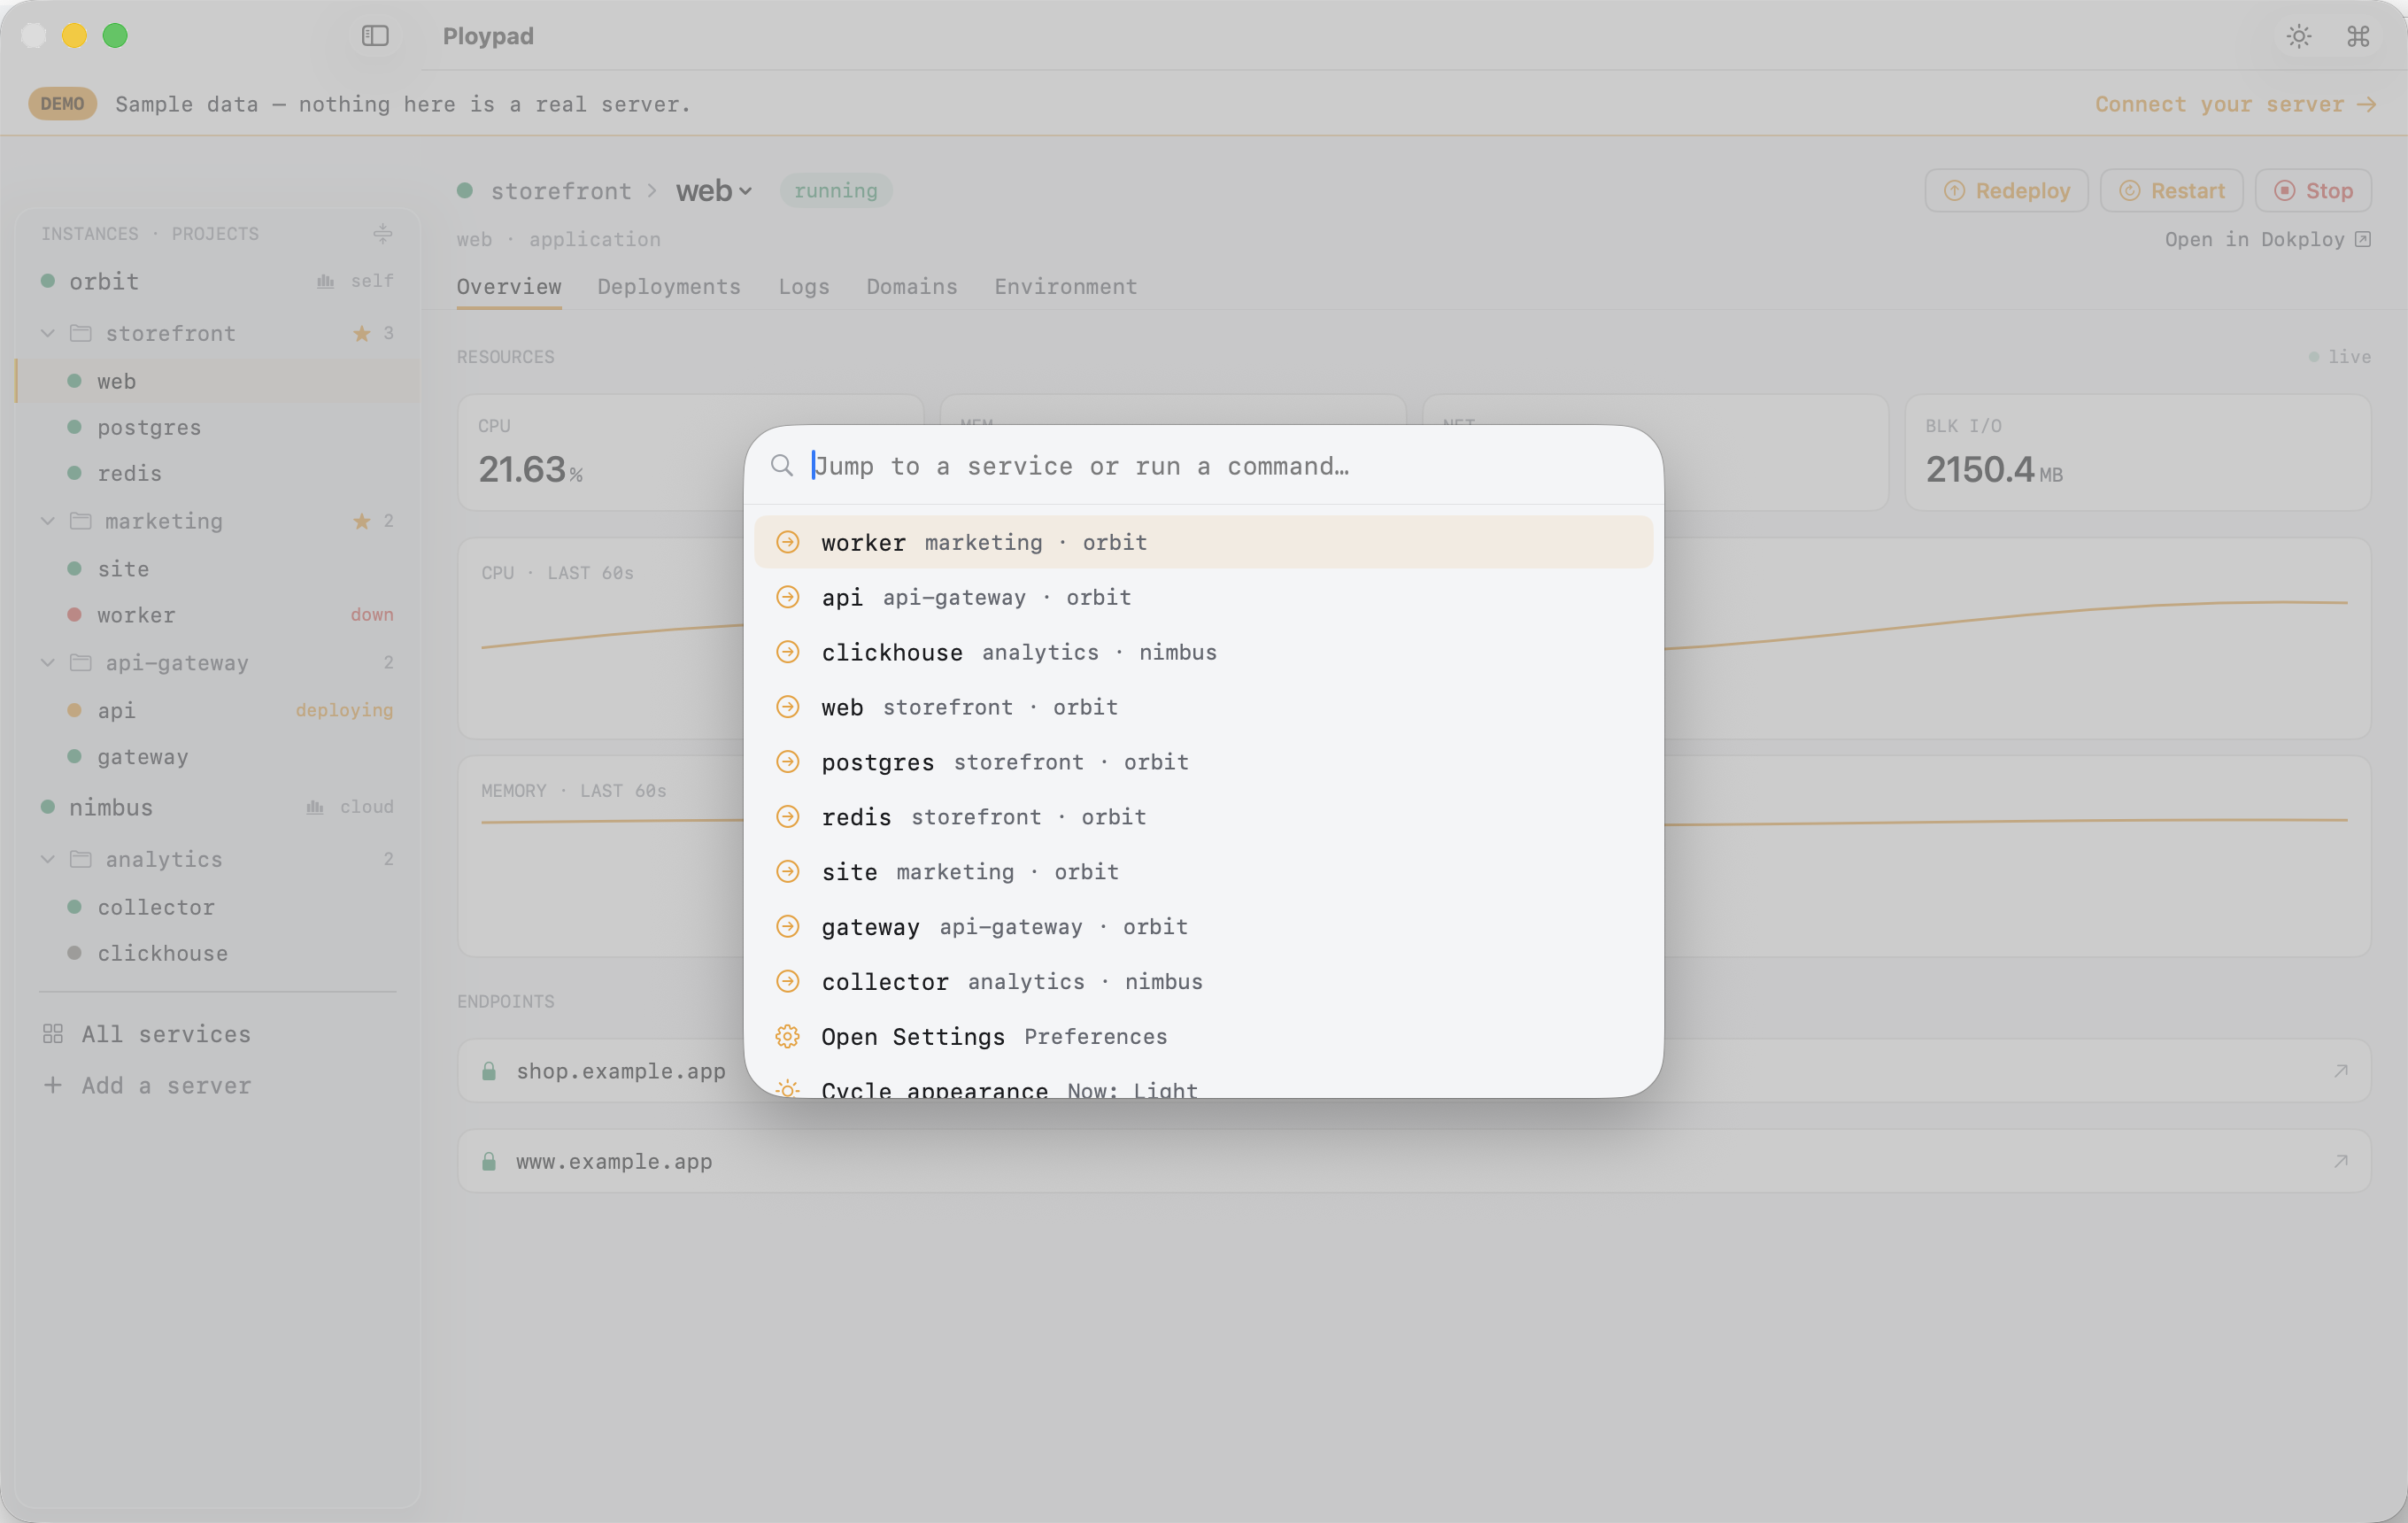This screenshot has width=2408, height=1523.
Task: Select the redis service in sidebar
Action: click(217, 473)
